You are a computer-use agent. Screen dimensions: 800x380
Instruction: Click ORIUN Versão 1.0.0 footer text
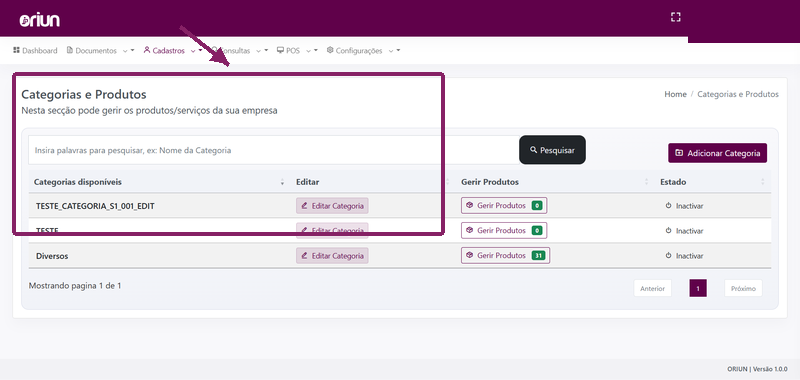757,369
